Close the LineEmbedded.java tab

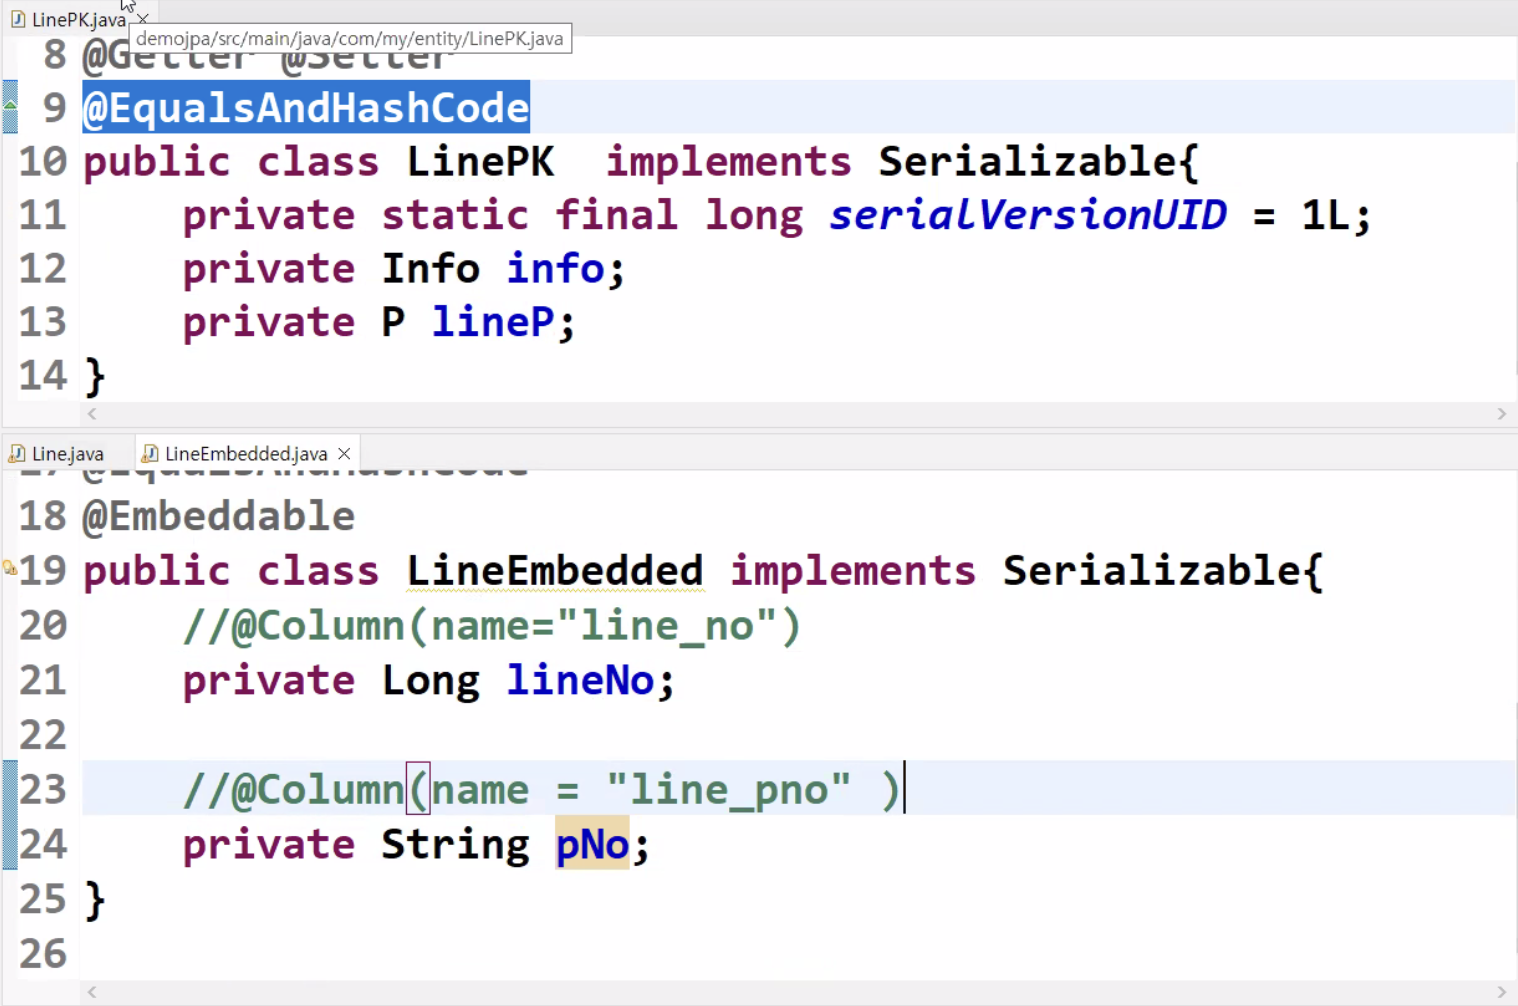click(344, 453)
